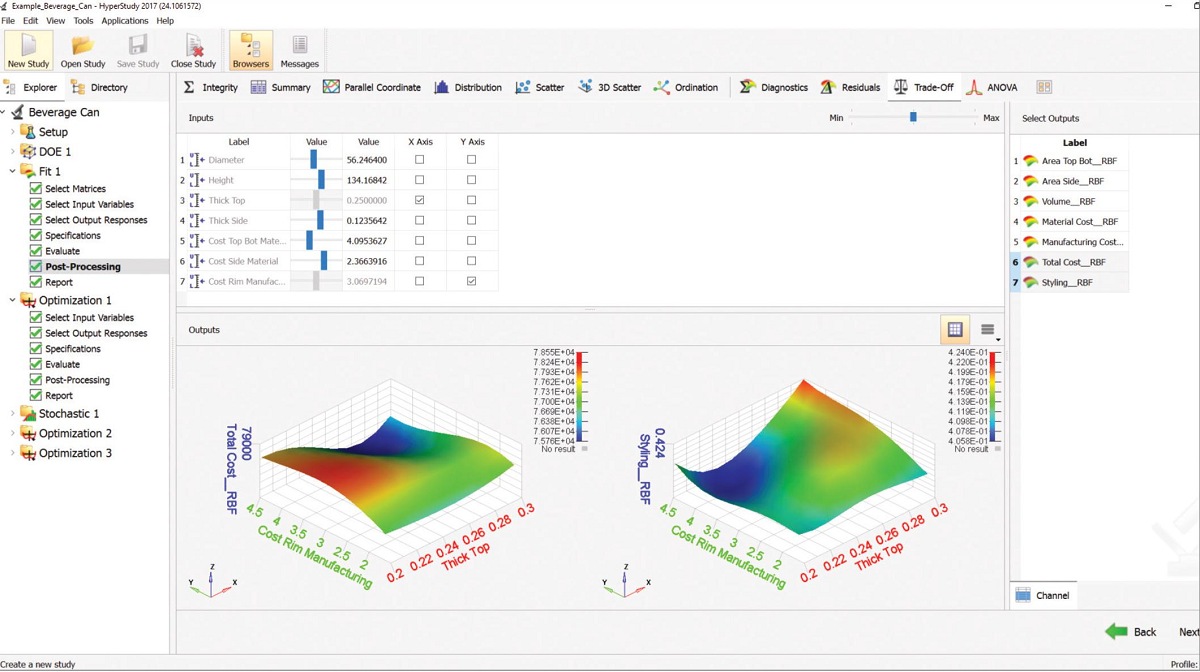
Task: Open the Applications menu
Action: pyautogui.click(x=125, y=20)
